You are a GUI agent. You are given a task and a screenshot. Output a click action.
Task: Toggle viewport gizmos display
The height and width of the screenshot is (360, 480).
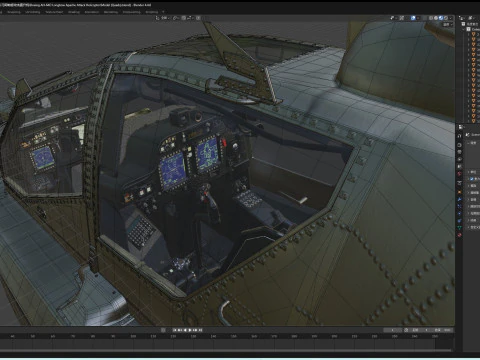pyautogui.click(x=401, y=18)
